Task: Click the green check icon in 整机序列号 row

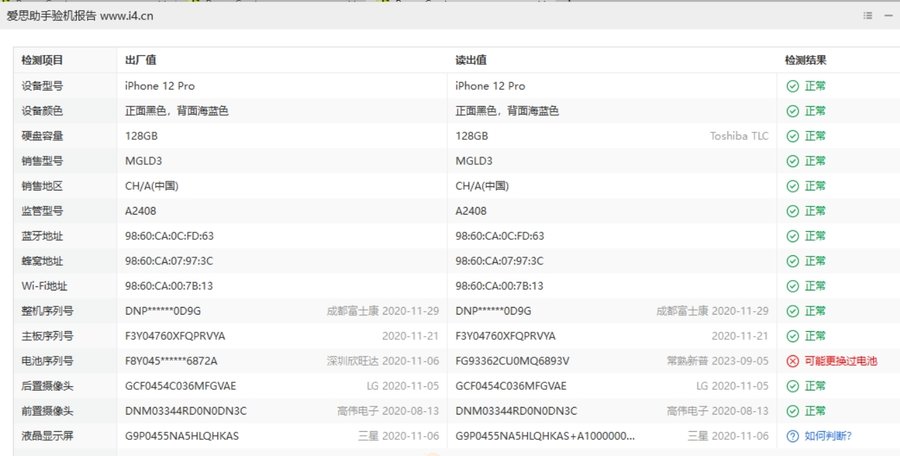Action: coord(793,311)
